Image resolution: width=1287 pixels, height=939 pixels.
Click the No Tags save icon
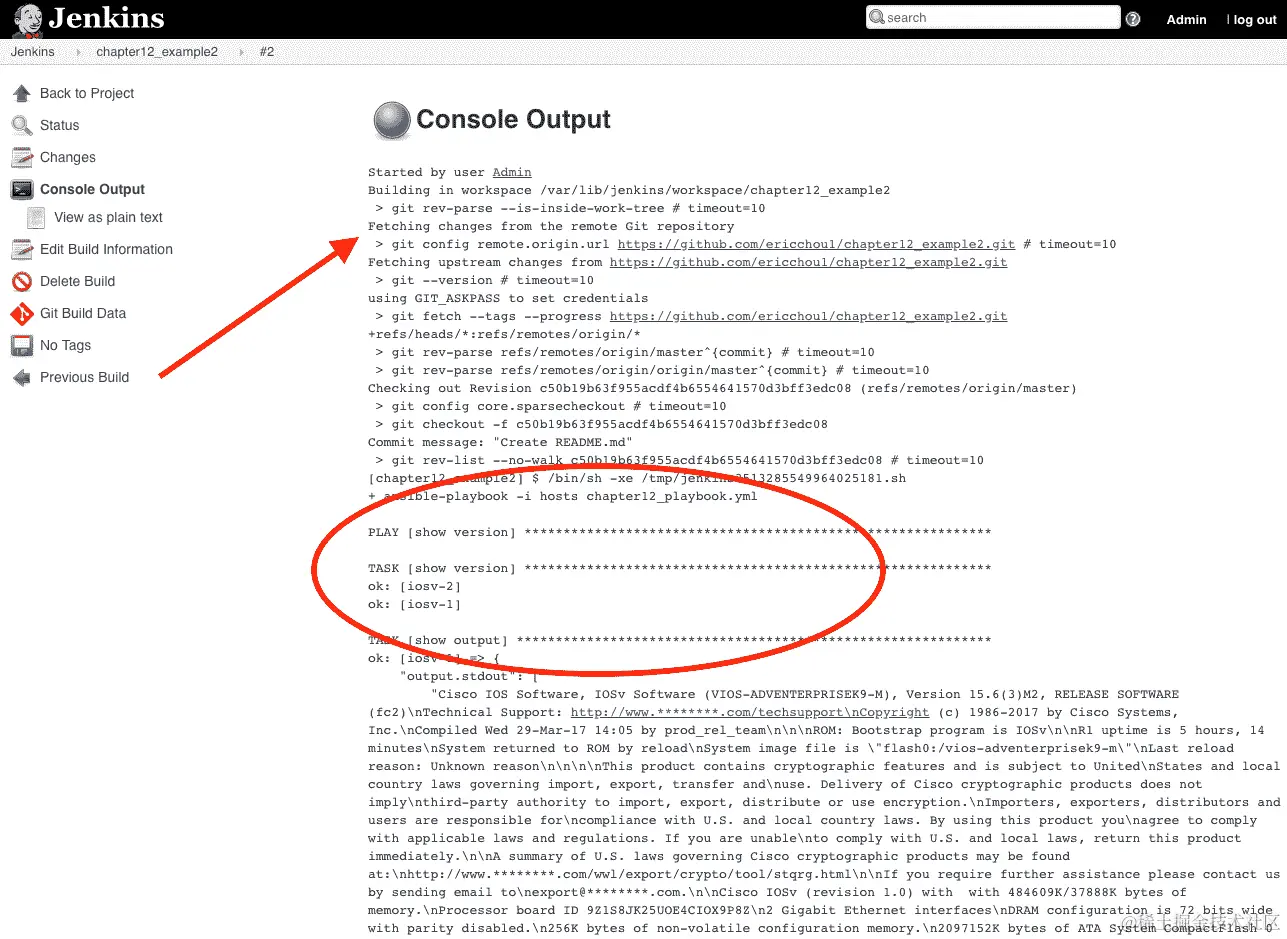tap(22, 345)
